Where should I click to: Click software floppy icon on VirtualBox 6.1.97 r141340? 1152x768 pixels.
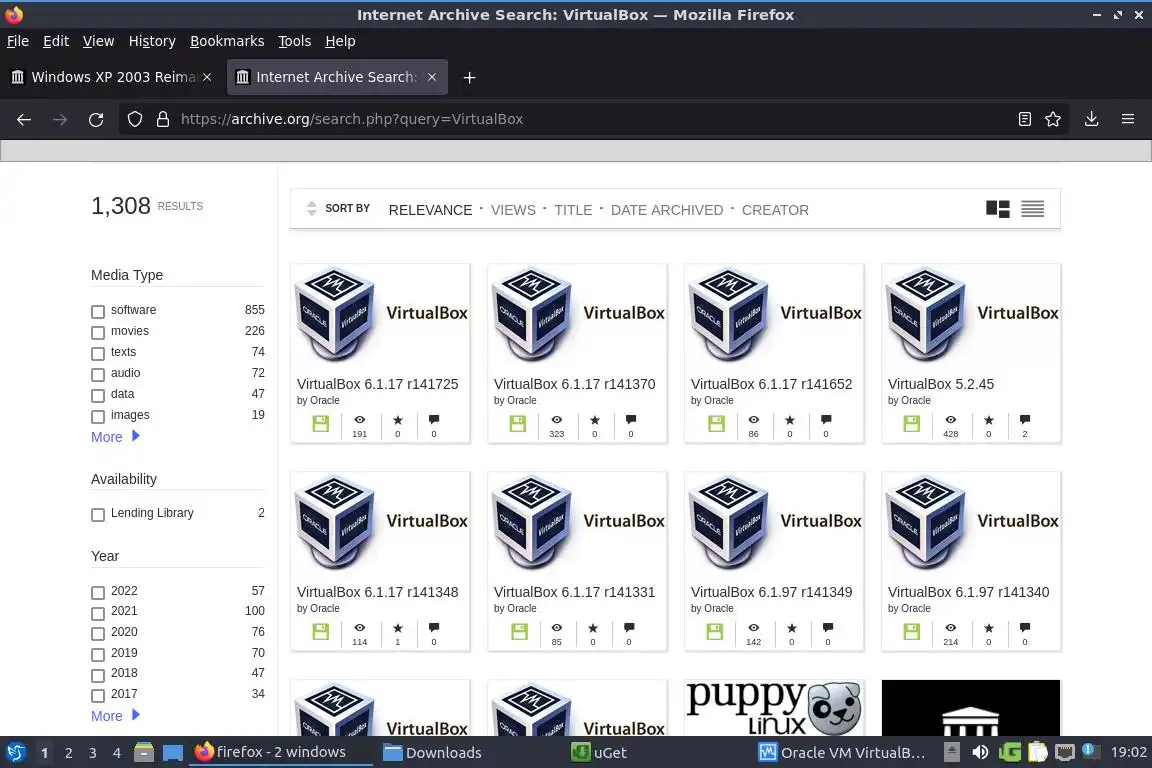pyautogui.click(x=912, y=632)
